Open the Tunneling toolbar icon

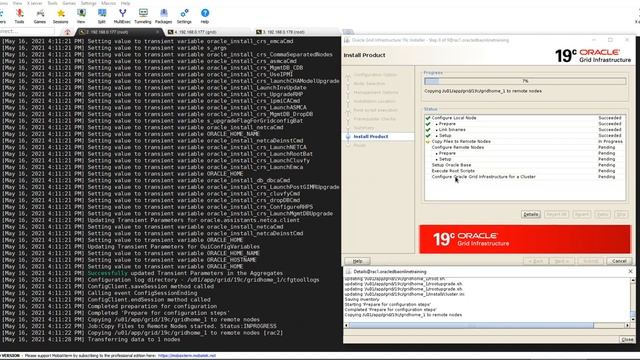tap(143, 16)
